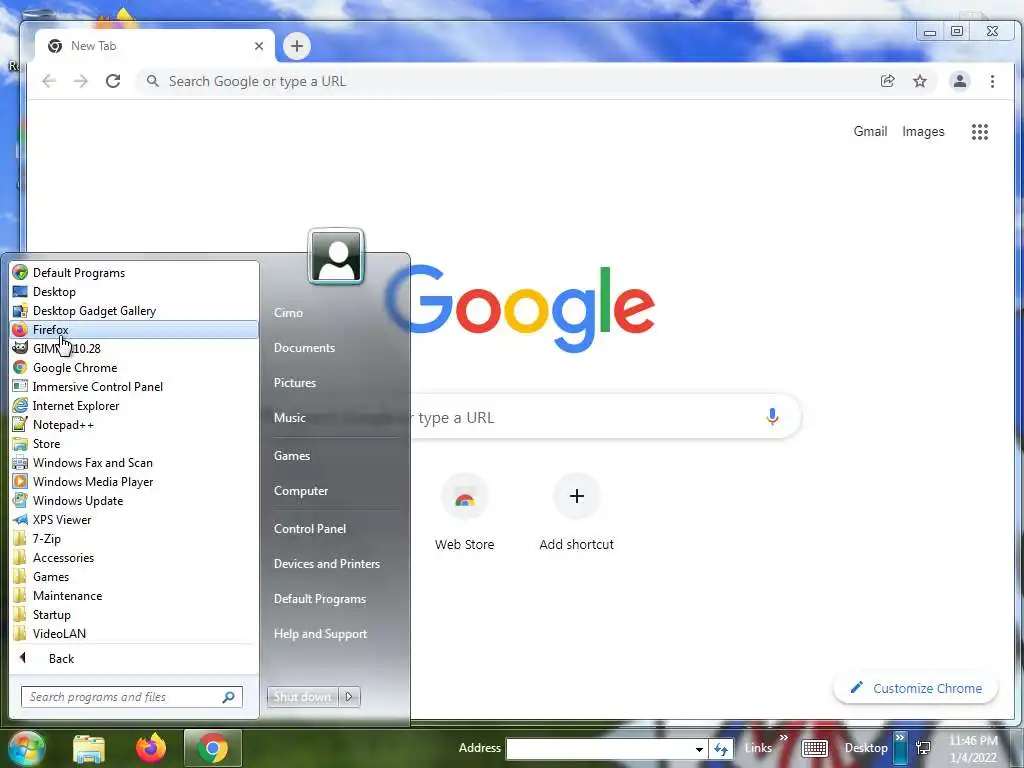
Task: Expand the Maintenance folder
Action: (135, 596)
